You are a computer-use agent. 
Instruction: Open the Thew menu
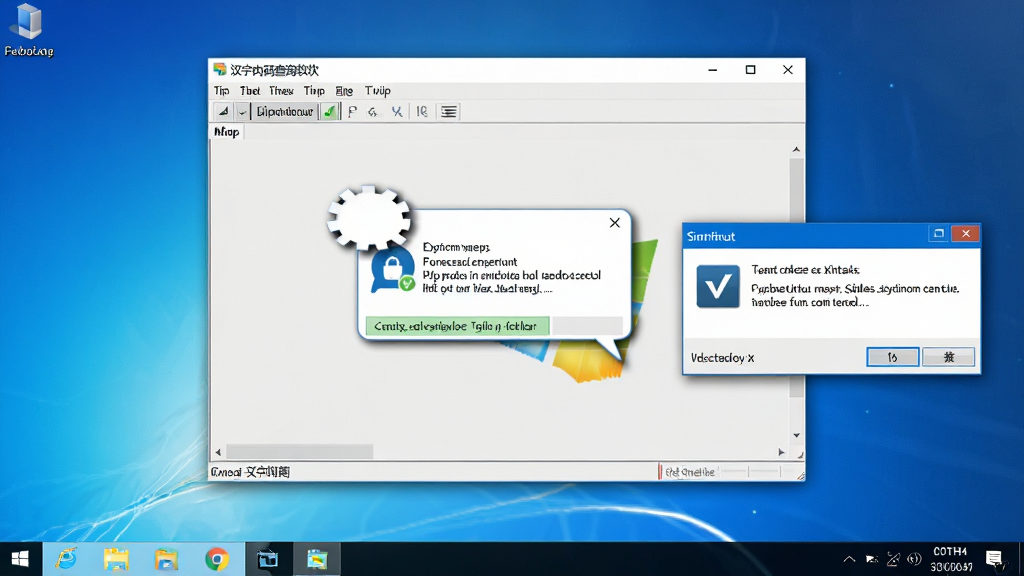coord(281,91)
